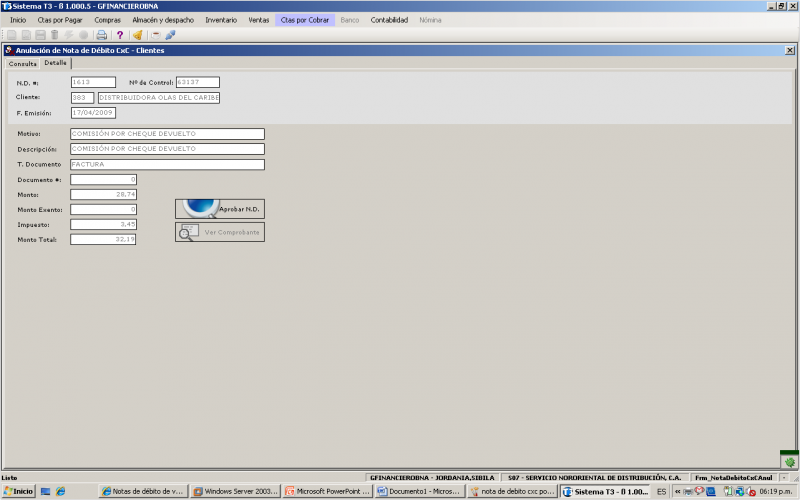The height and width of the screenshot is (500, 800).
Task: Click the taskbar clock showing 06:19 p.m.
Action: coord(776,492)
